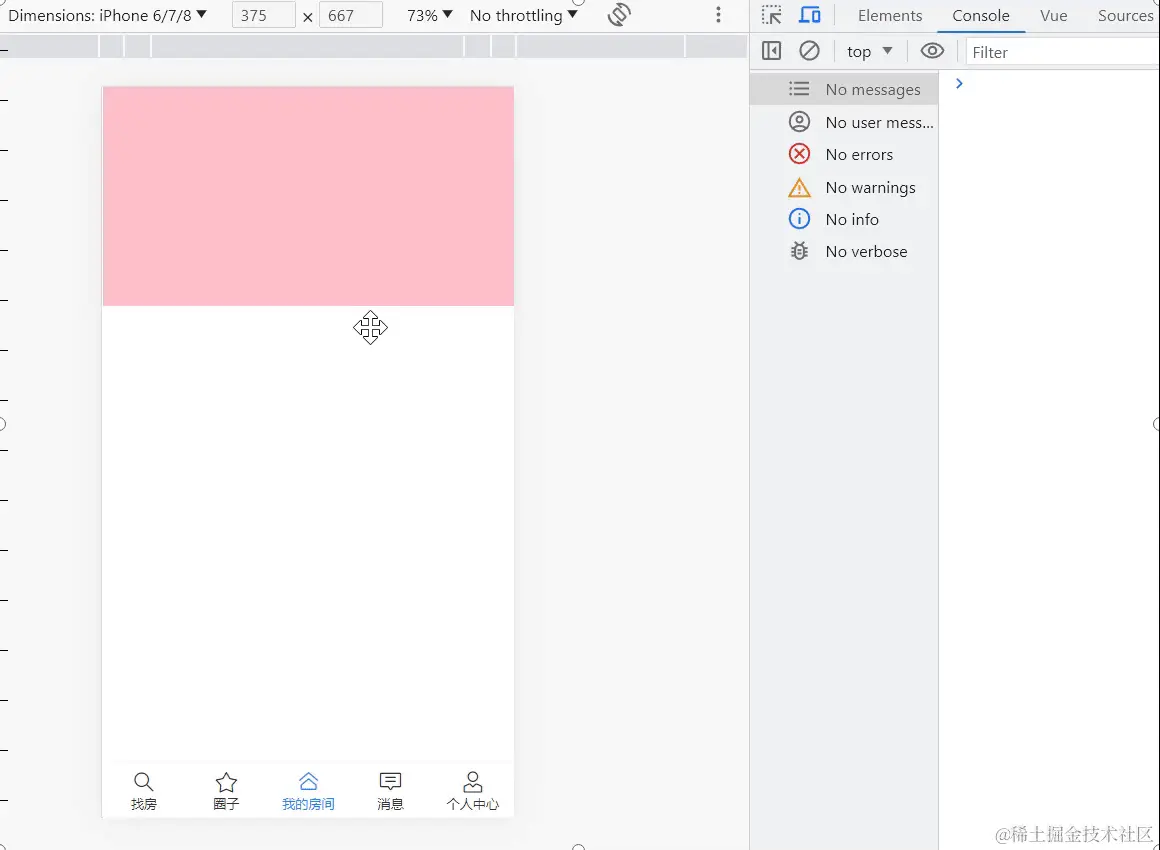Switch to the Vue tab
1160x850 pixels.
pyautogui.click(x=1053, y=16)
